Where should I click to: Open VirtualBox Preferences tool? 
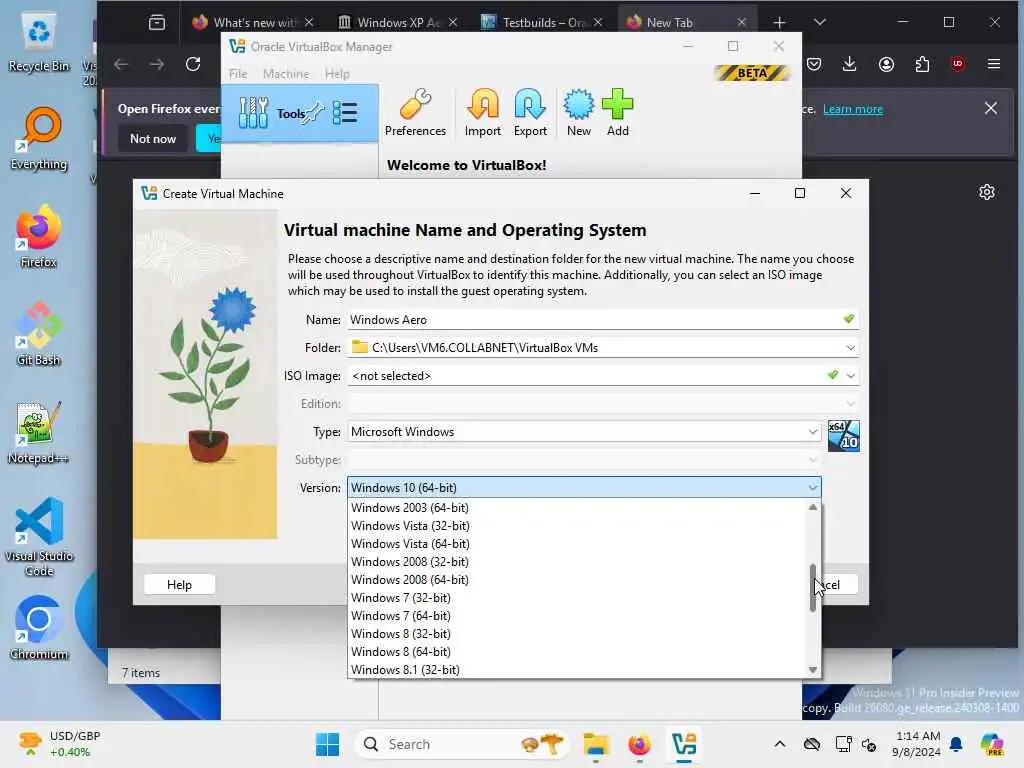[415, 113]
